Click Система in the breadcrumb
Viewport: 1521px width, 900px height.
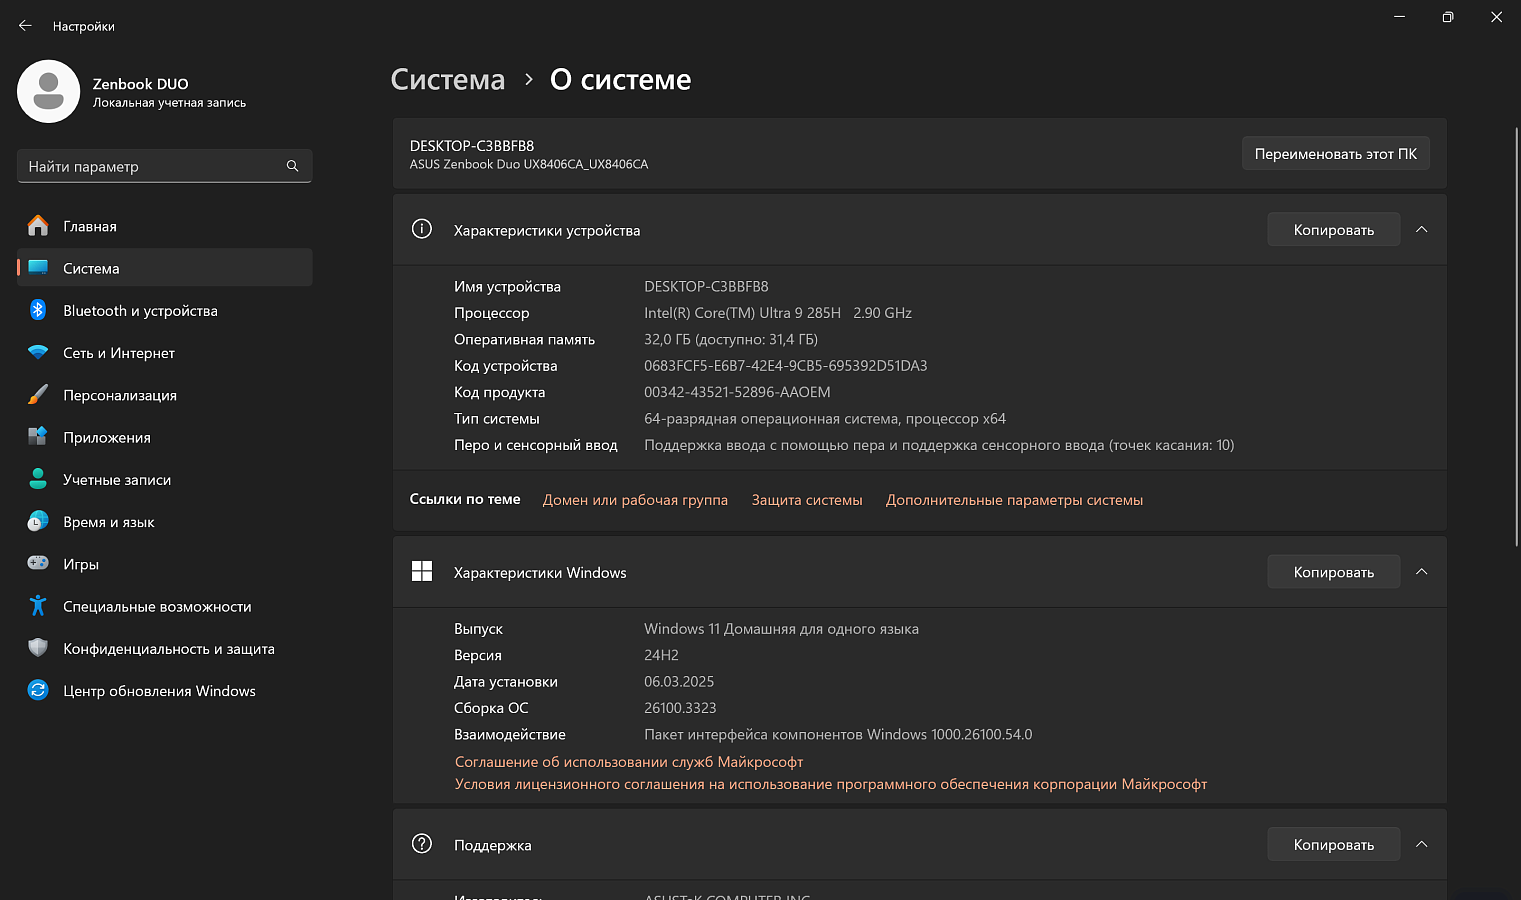[448, 79]
